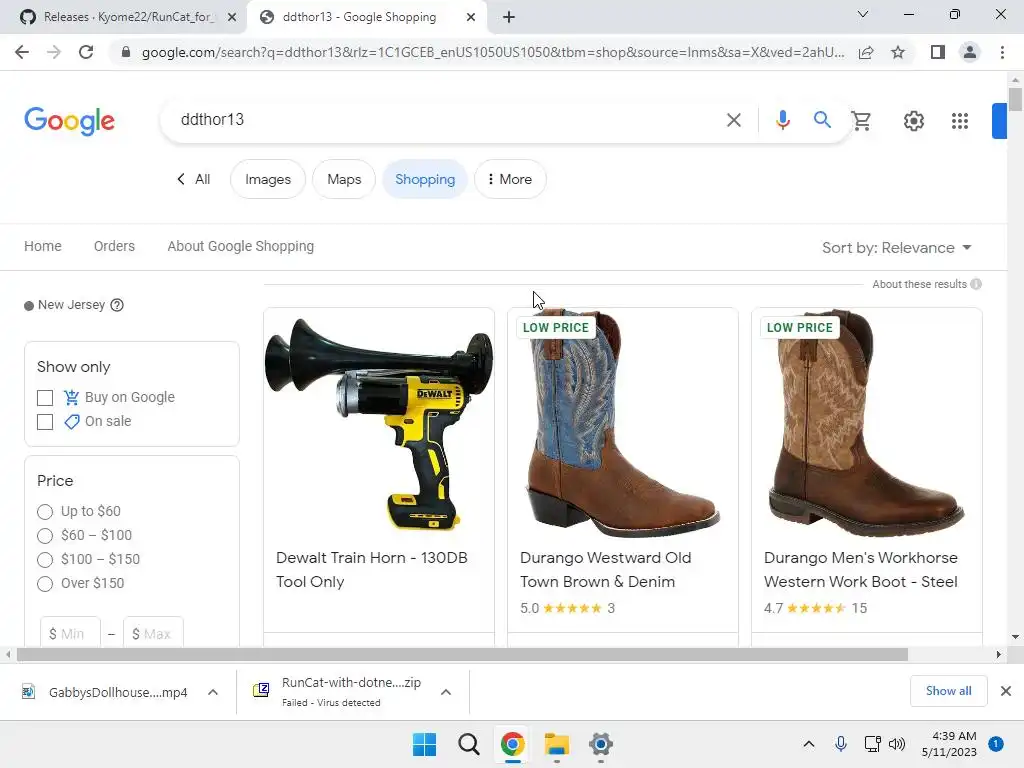Open the Google apps grid
Screen dimensions: 1024x768
pos(959,121)
